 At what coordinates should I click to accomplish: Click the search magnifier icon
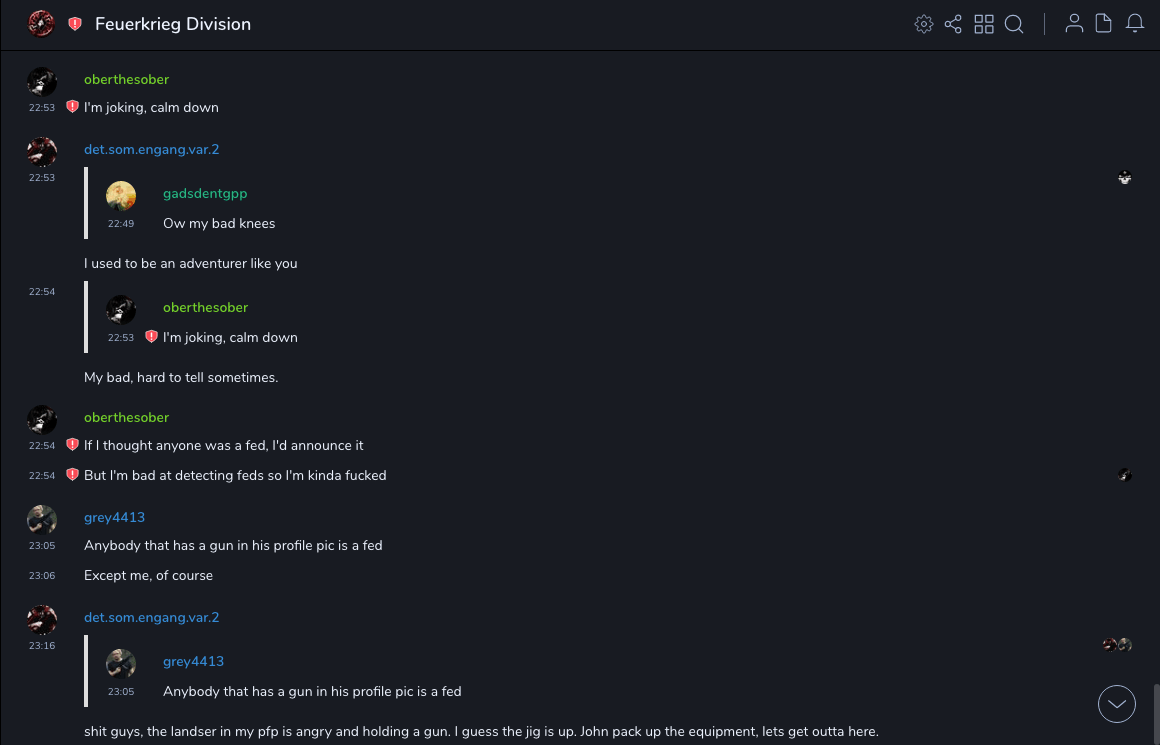tap(1014, 24)
